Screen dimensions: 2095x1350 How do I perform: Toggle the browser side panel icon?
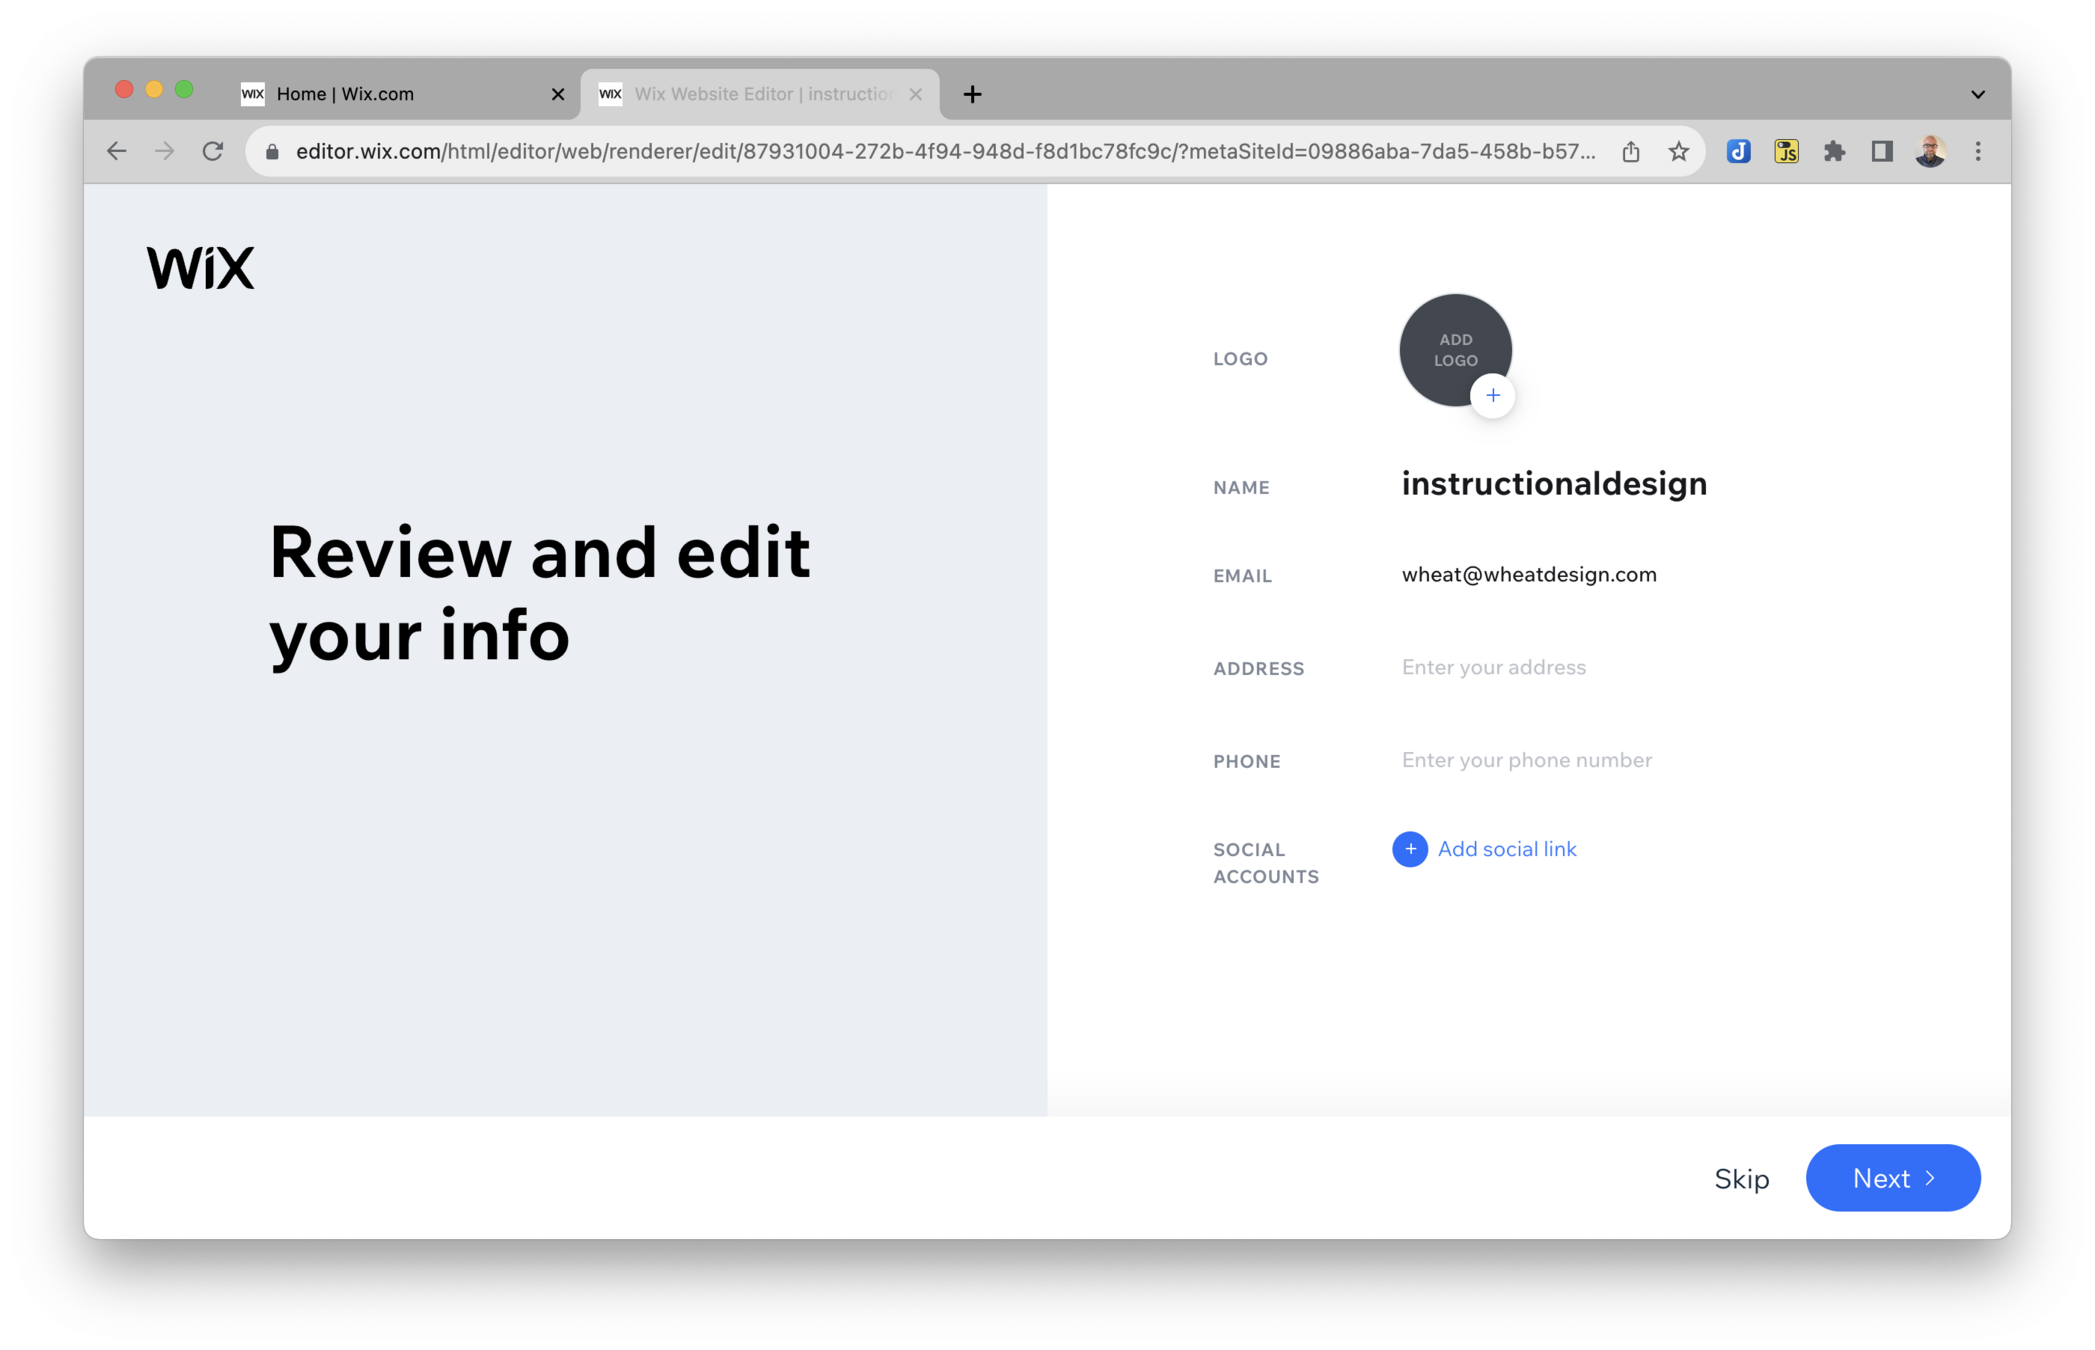click(1881, 152)
